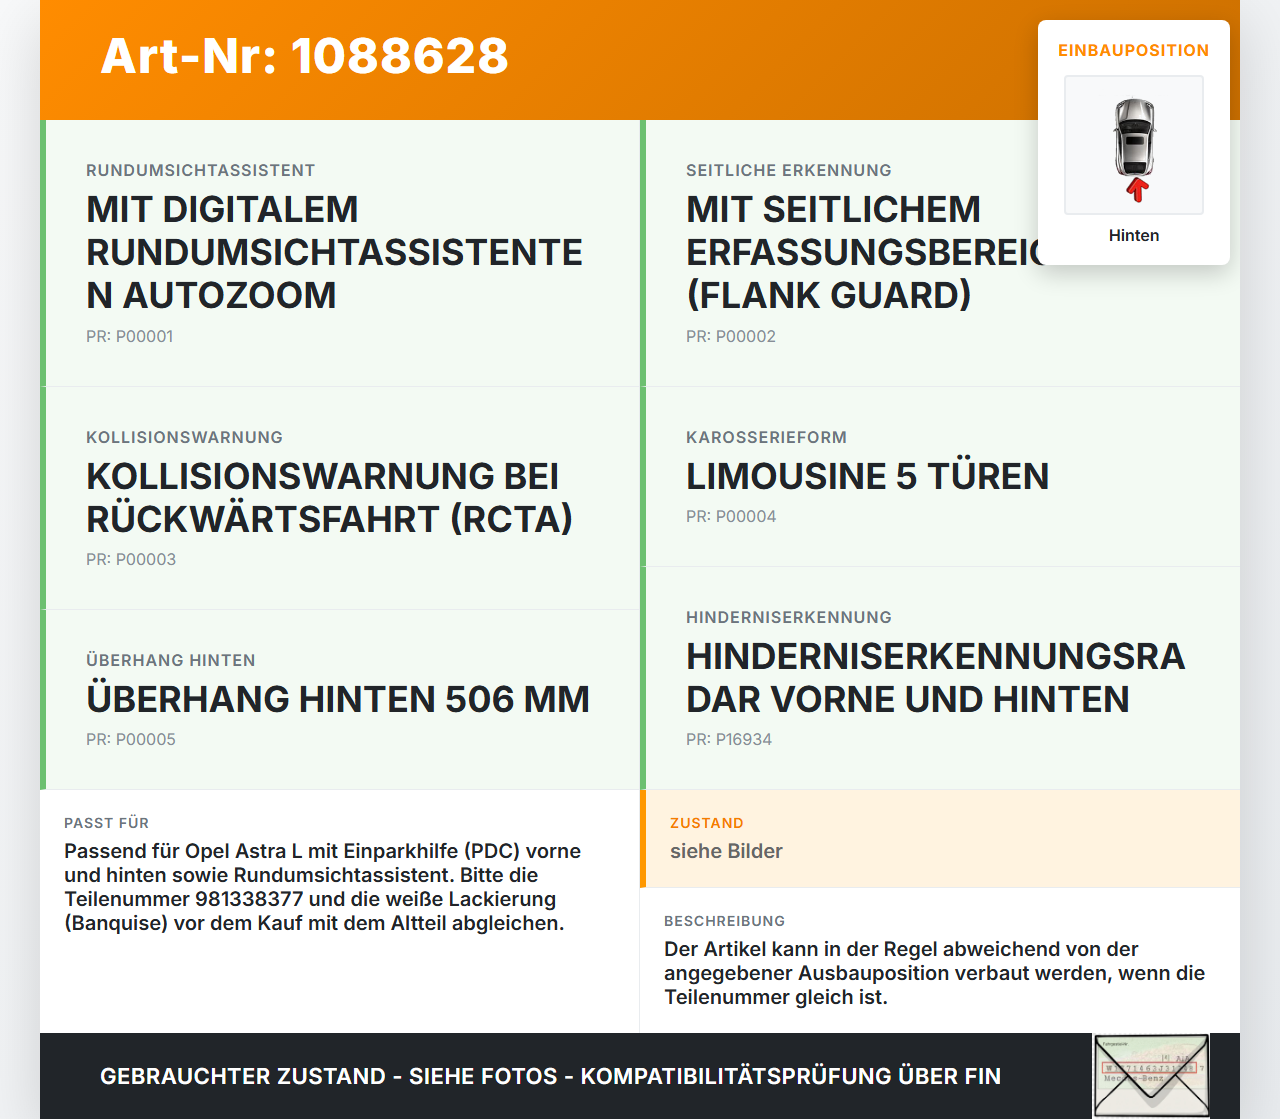The height and width of the screenshot is (1120, 1280).
Task: Select the 'Der Artikel kann in der Regel' description
Action: click(x=935, y=973)
